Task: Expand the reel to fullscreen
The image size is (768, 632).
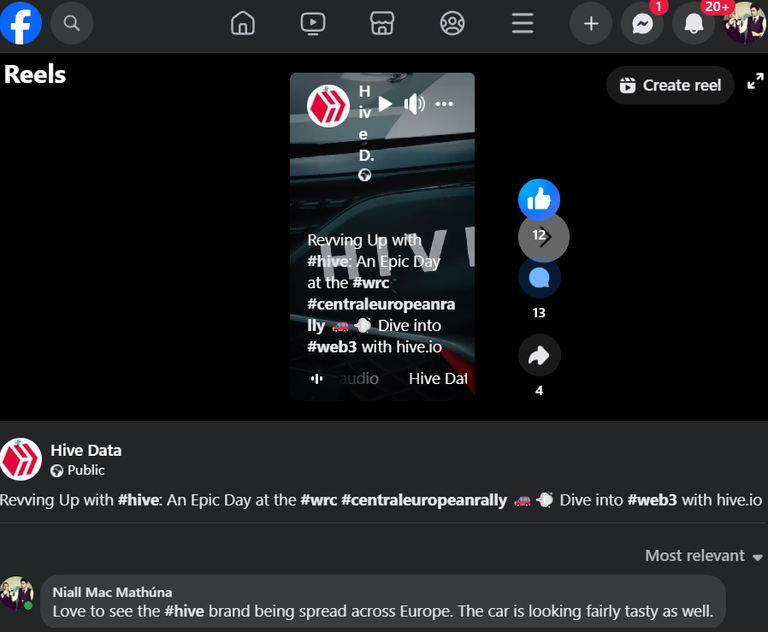Action: [755, 81]
